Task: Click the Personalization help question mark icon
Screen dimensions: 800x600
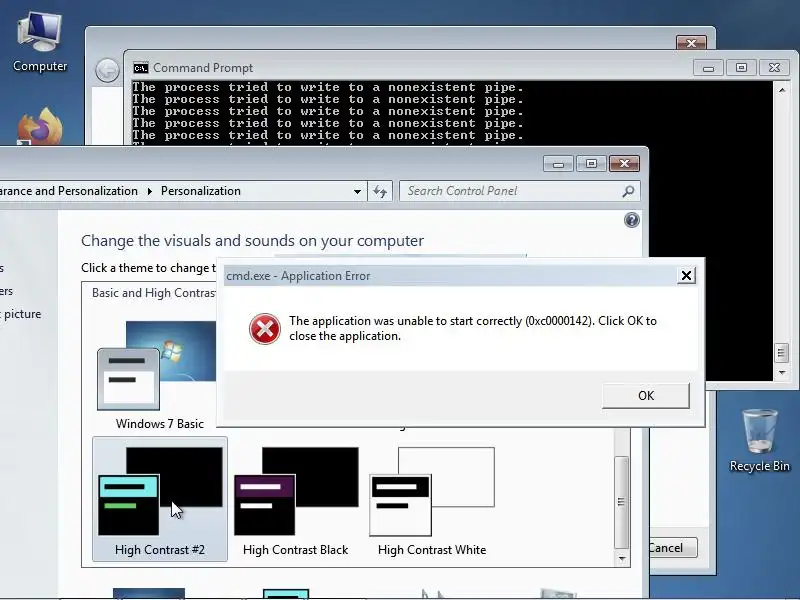Action: (x=632, y=220)
